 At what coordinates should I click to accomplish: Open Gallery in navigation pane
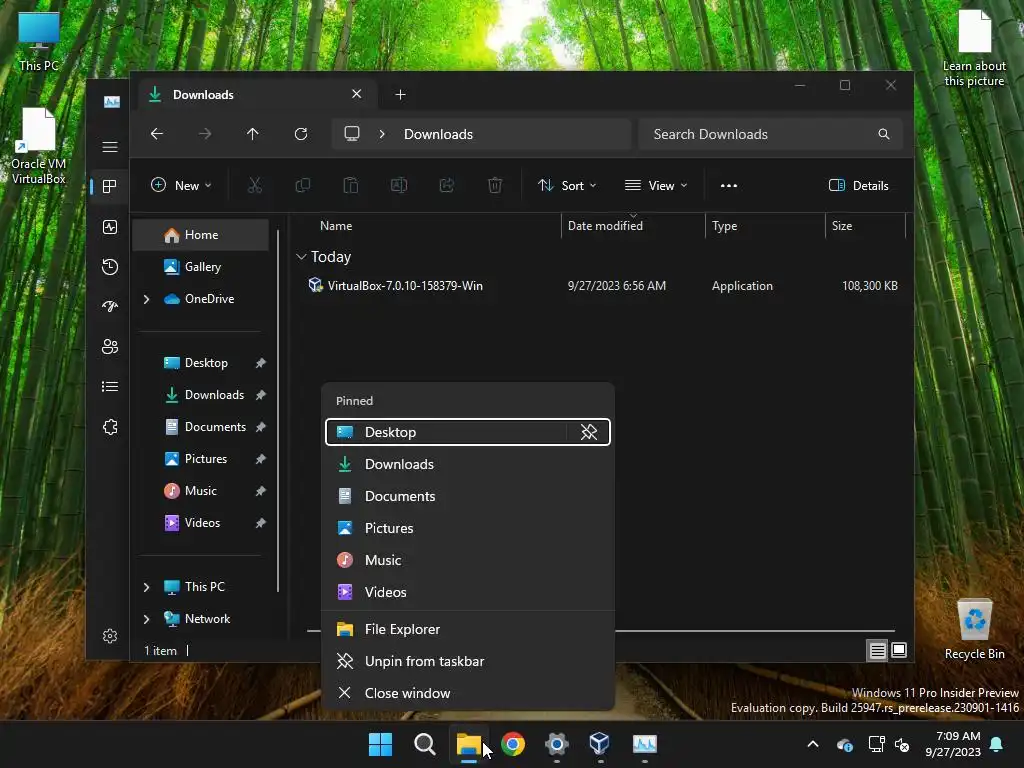coord(201,267)
